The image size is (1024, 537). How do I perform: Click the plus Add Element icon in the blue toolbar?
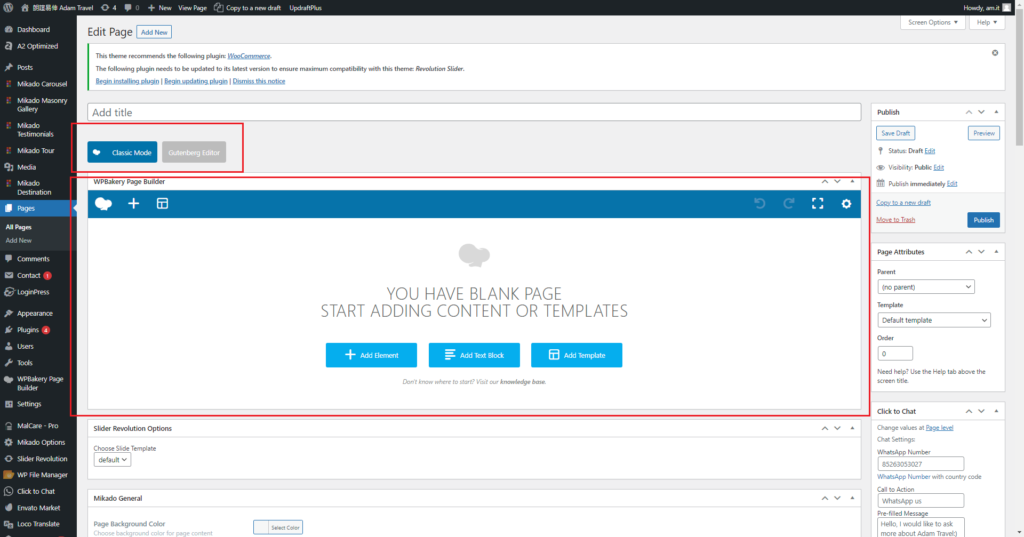coord(133,204)
